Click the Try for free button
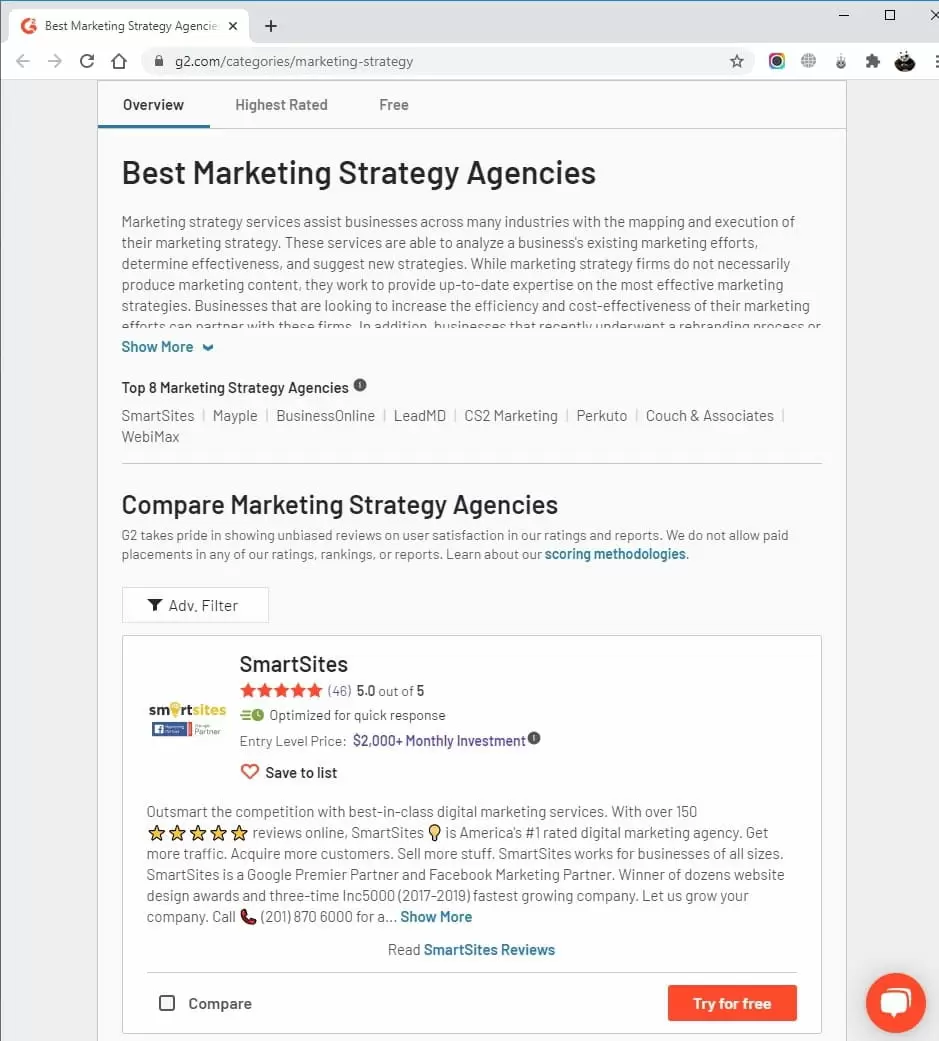This screenshot has width=939, height=1041. click(x=732, y=1003)
